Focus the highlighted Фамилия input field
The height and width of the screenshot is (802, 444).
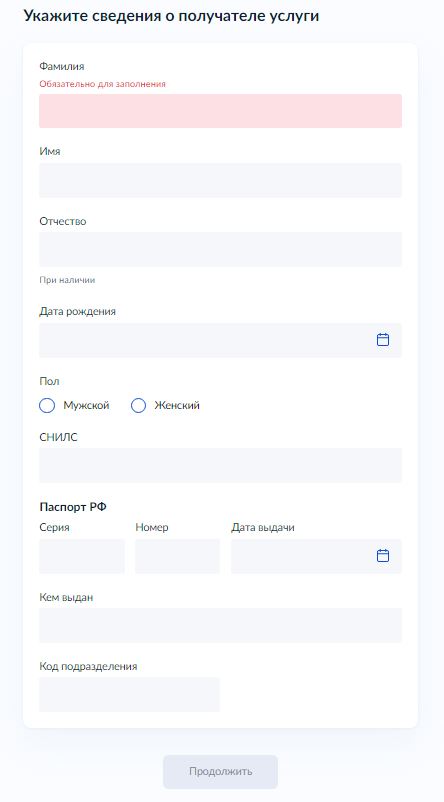tap(220, 111)
